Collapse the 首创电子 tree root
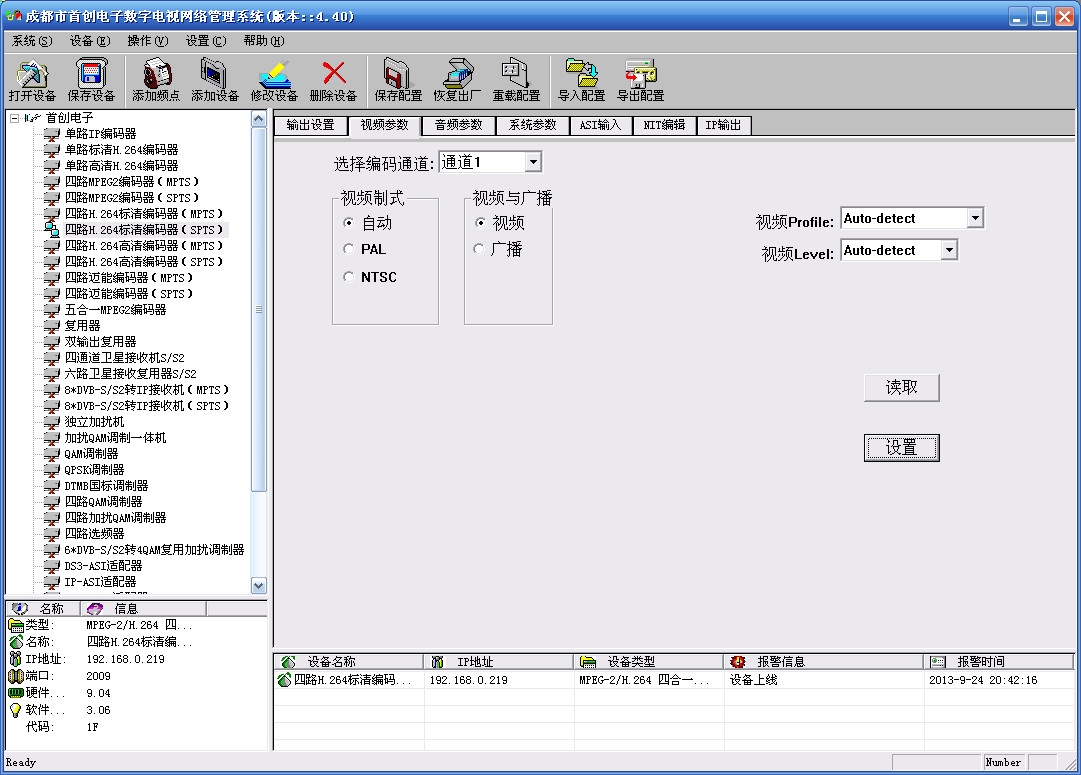 point(14,118)
